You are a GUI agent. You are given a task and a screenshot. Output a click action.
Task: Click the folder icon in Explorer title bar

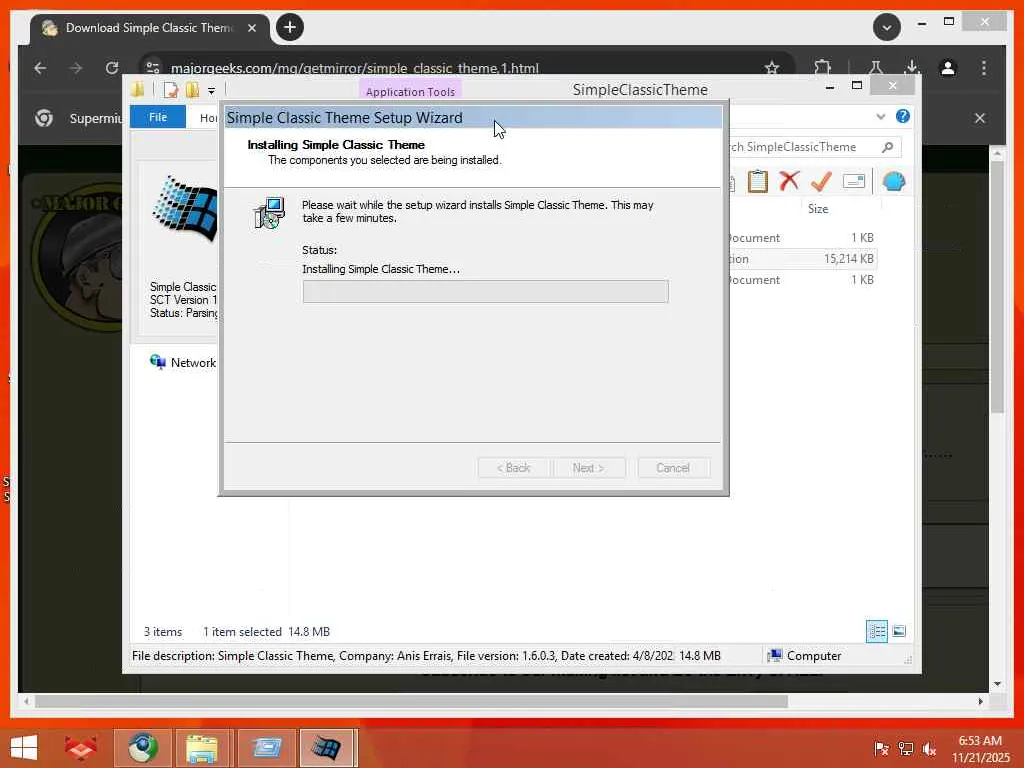tap(138, 89)
